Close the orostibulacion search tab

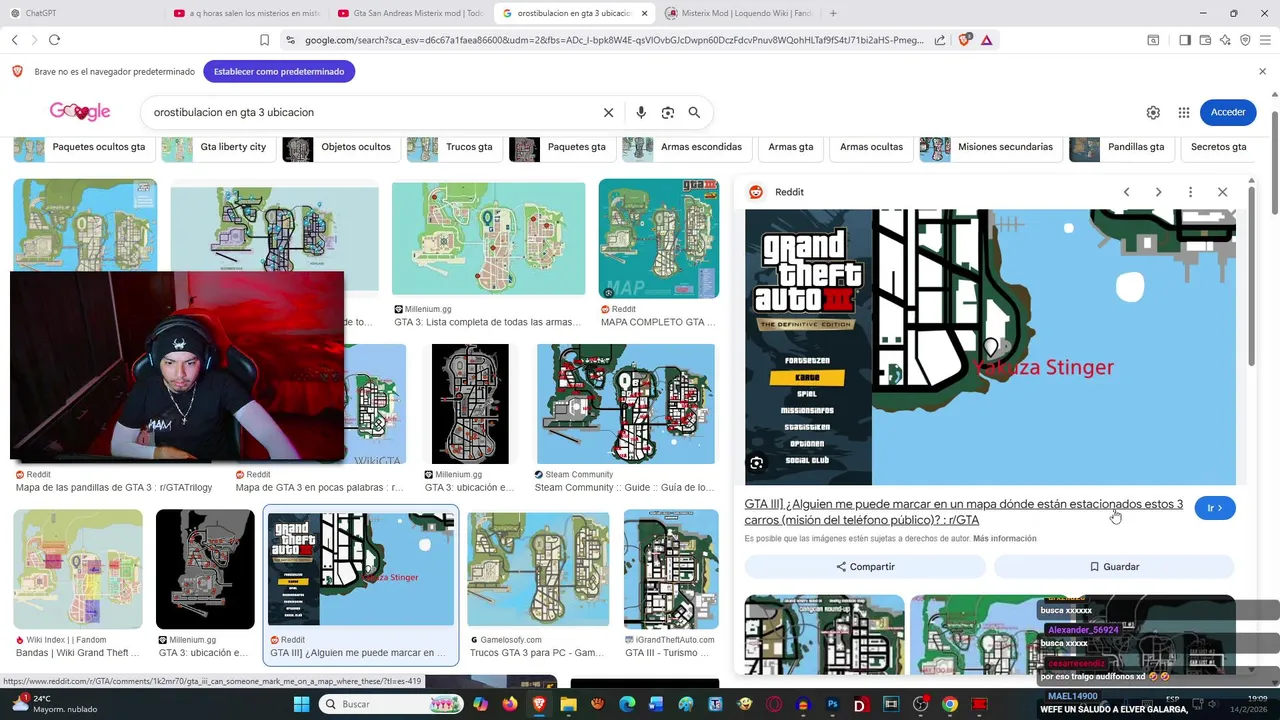pos(644,13)
